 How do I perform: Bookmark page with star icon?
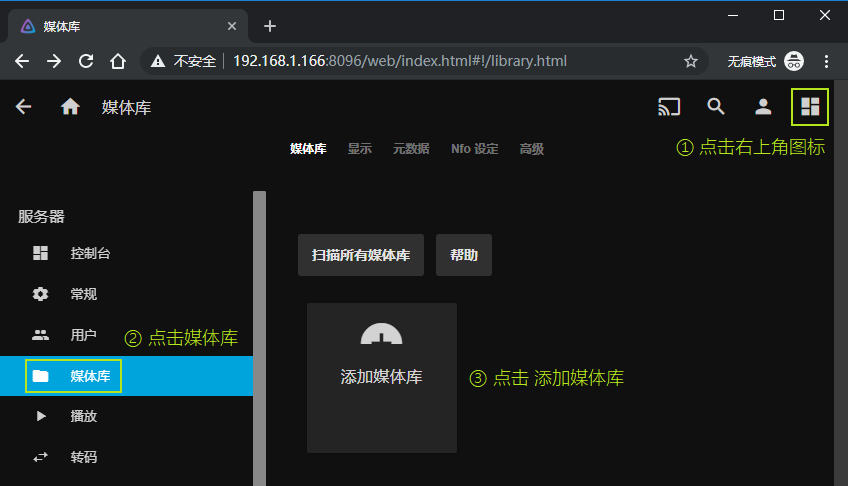coord(690,61)
